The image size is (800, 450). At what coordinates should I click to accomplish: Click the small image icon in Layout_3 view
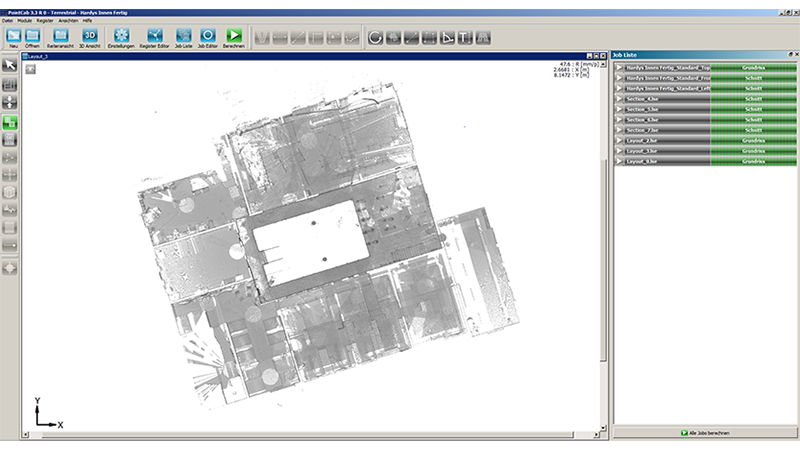[x=31, y=69]
